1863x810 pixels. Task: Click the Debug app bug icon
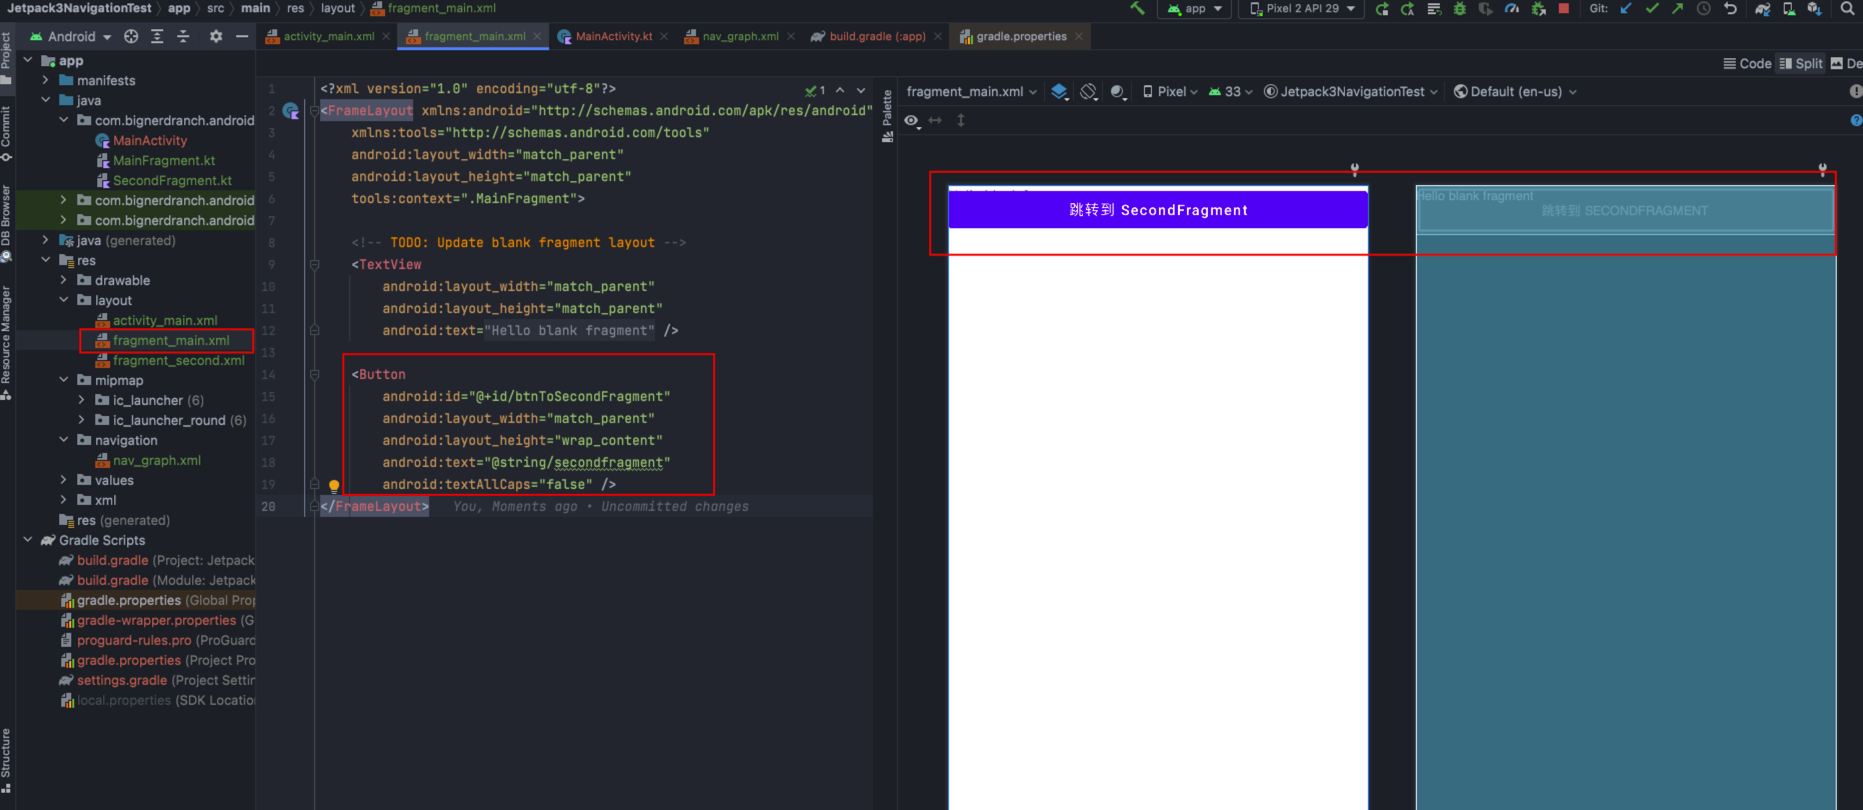[x=1460, y=8]
